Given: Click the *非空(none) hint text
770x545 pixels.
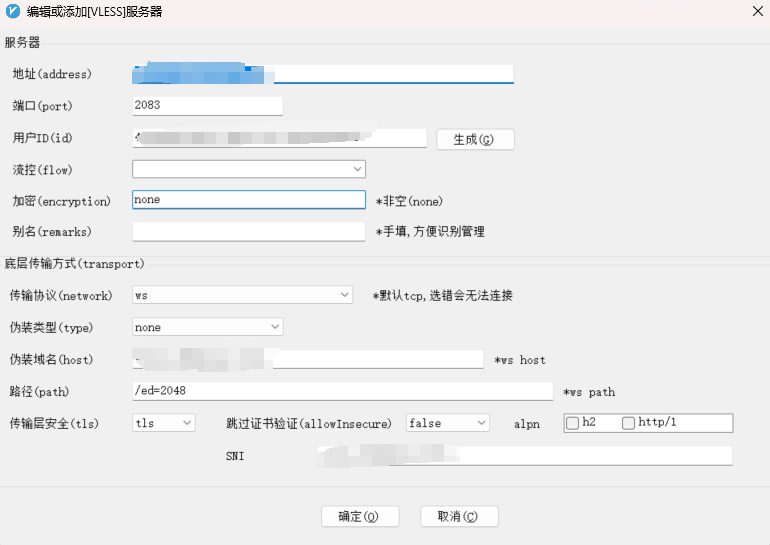Looking at the screenshot, I should pos(409,201).
